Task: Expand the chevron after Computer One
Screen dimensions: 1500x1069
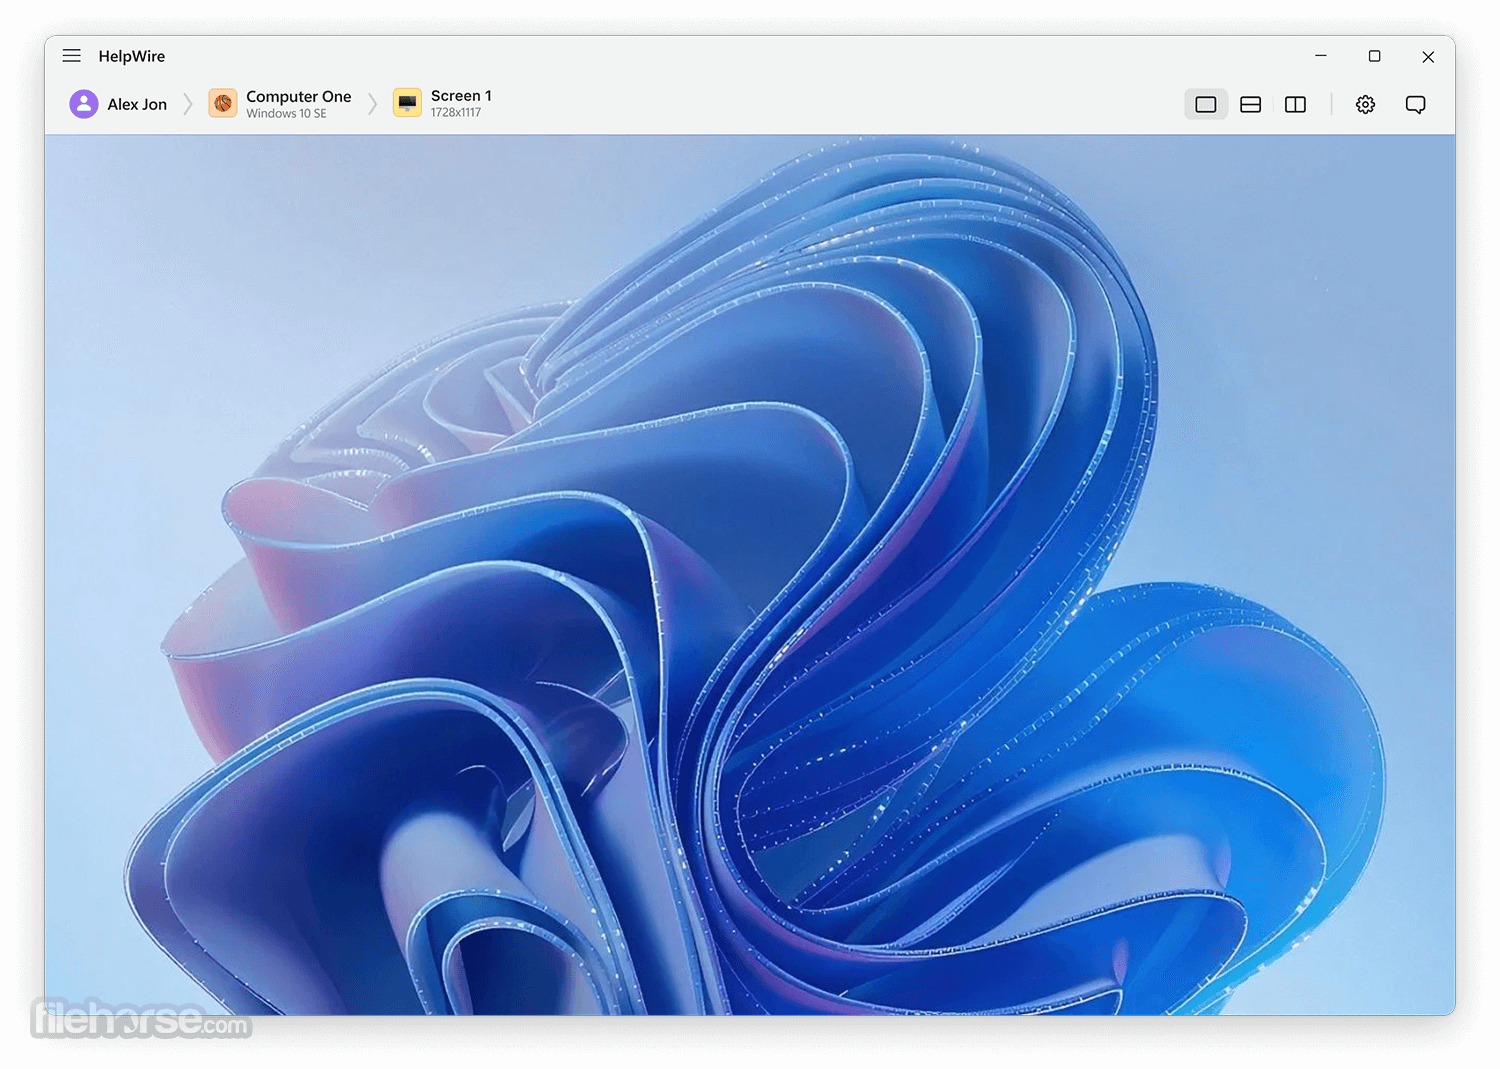Action: (x=372, y=104)
